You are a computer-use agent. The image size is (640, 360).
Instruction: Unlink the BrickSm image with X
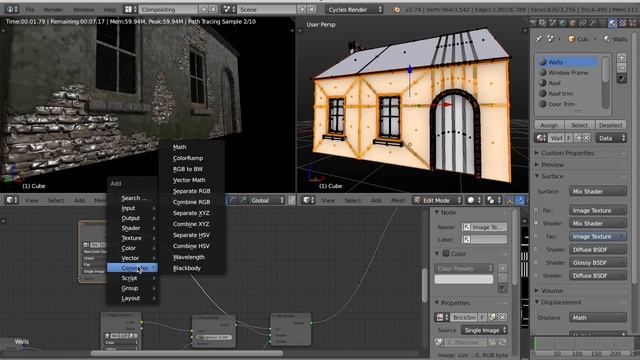click(x=502, y=317)
